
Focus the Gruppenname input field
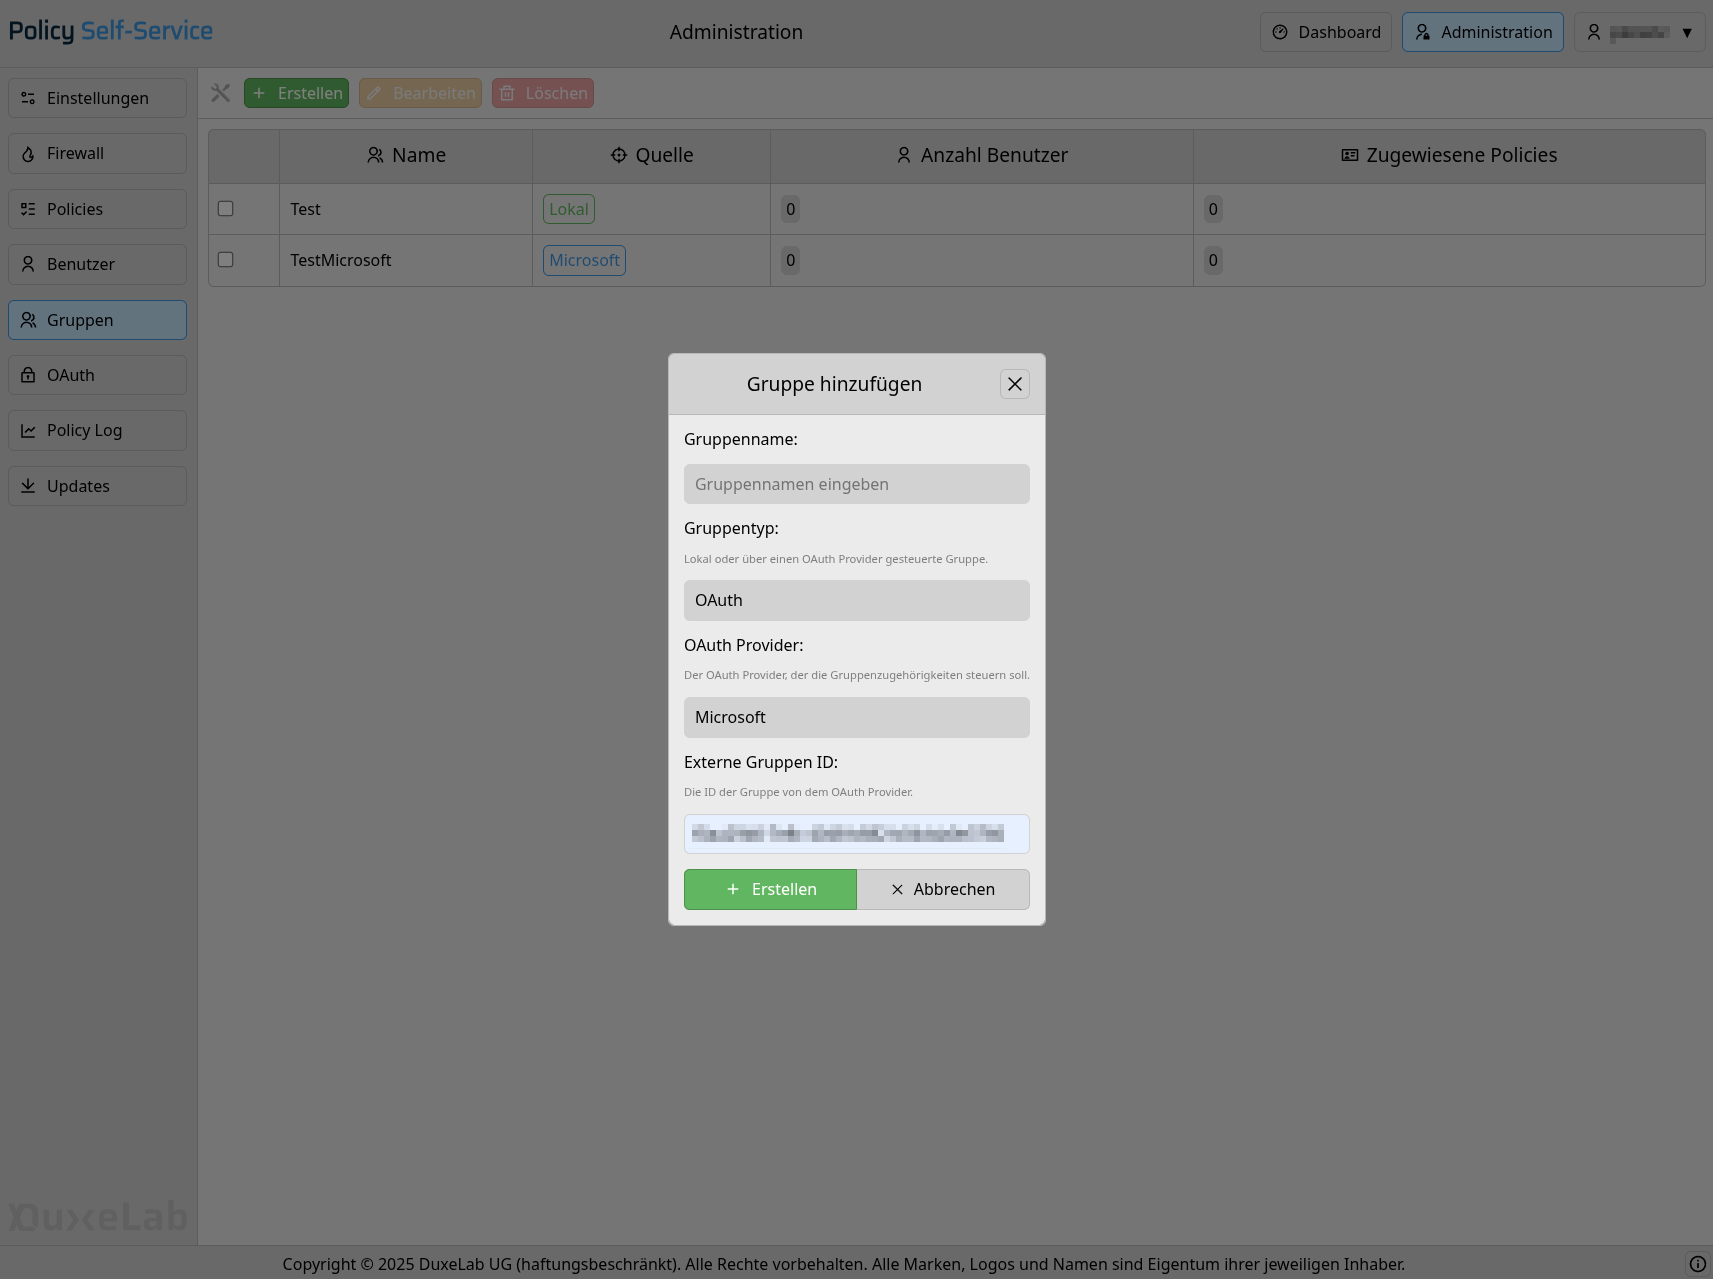coord(856,485)
